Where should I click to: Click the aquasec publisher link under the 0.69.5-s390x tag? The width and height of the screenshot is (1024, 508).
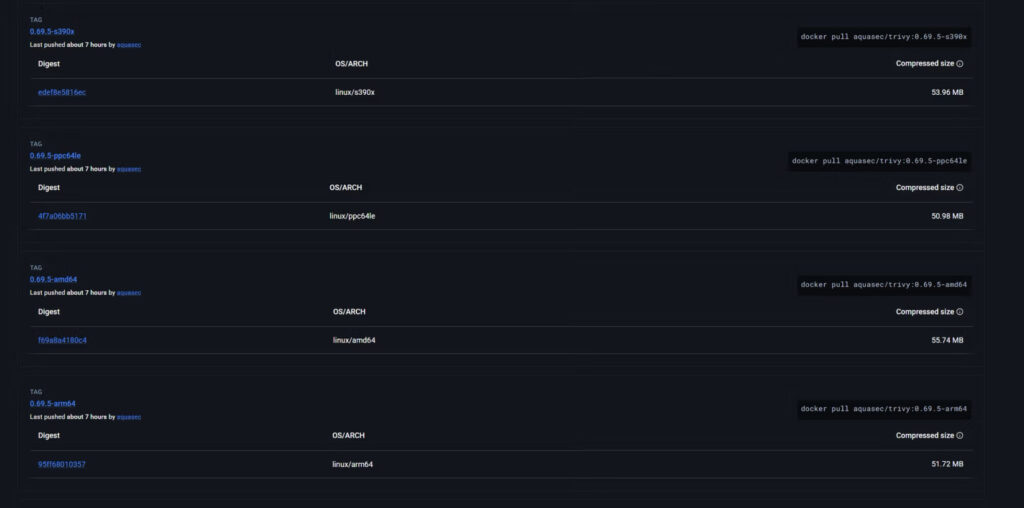click(131, 45)
